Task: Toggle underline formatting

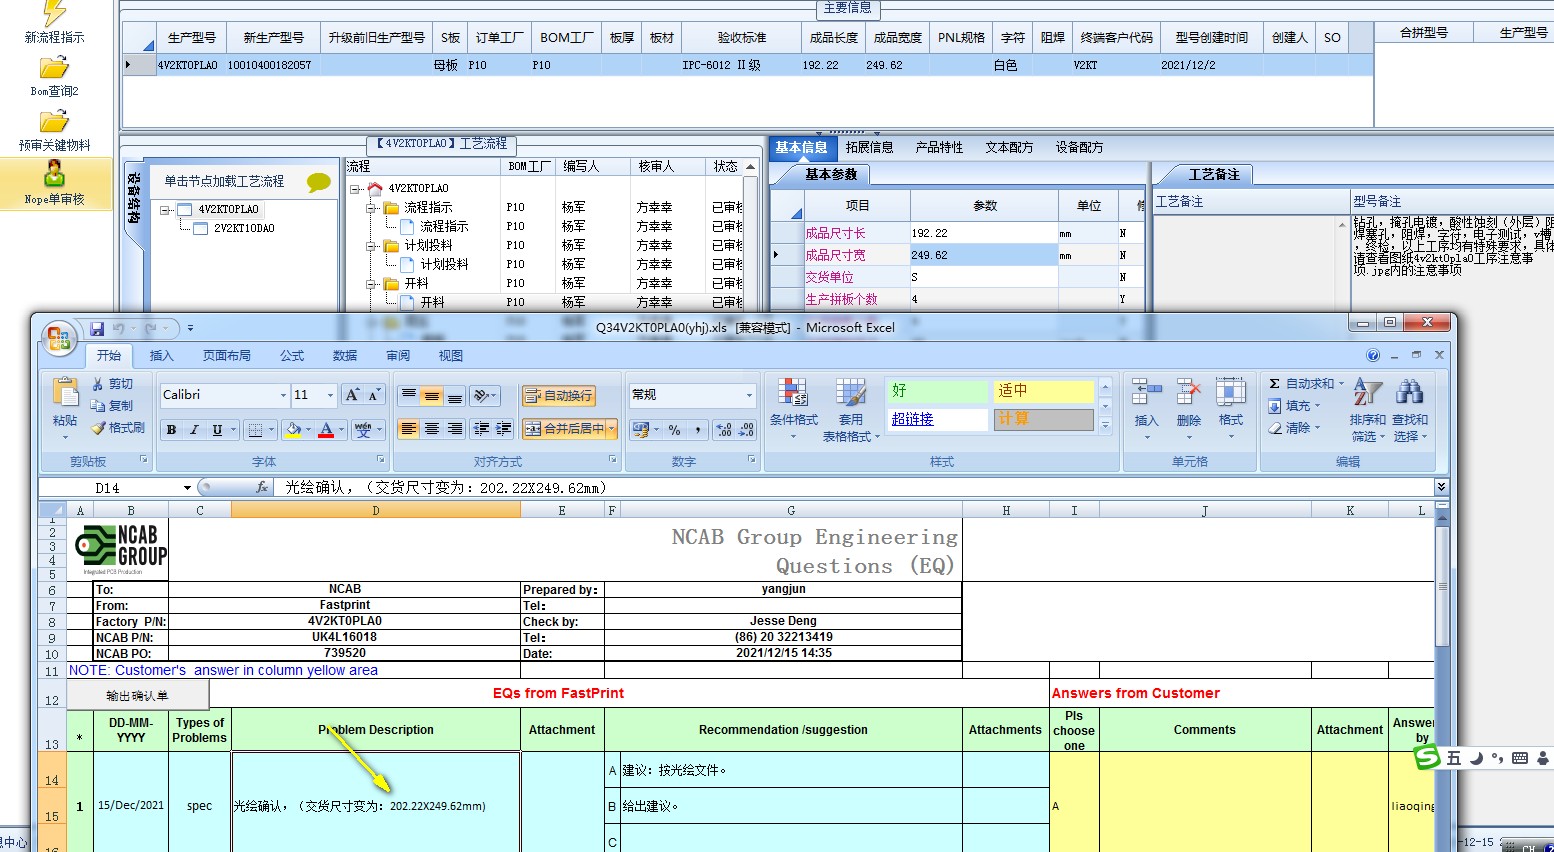Action: (217, 430)
